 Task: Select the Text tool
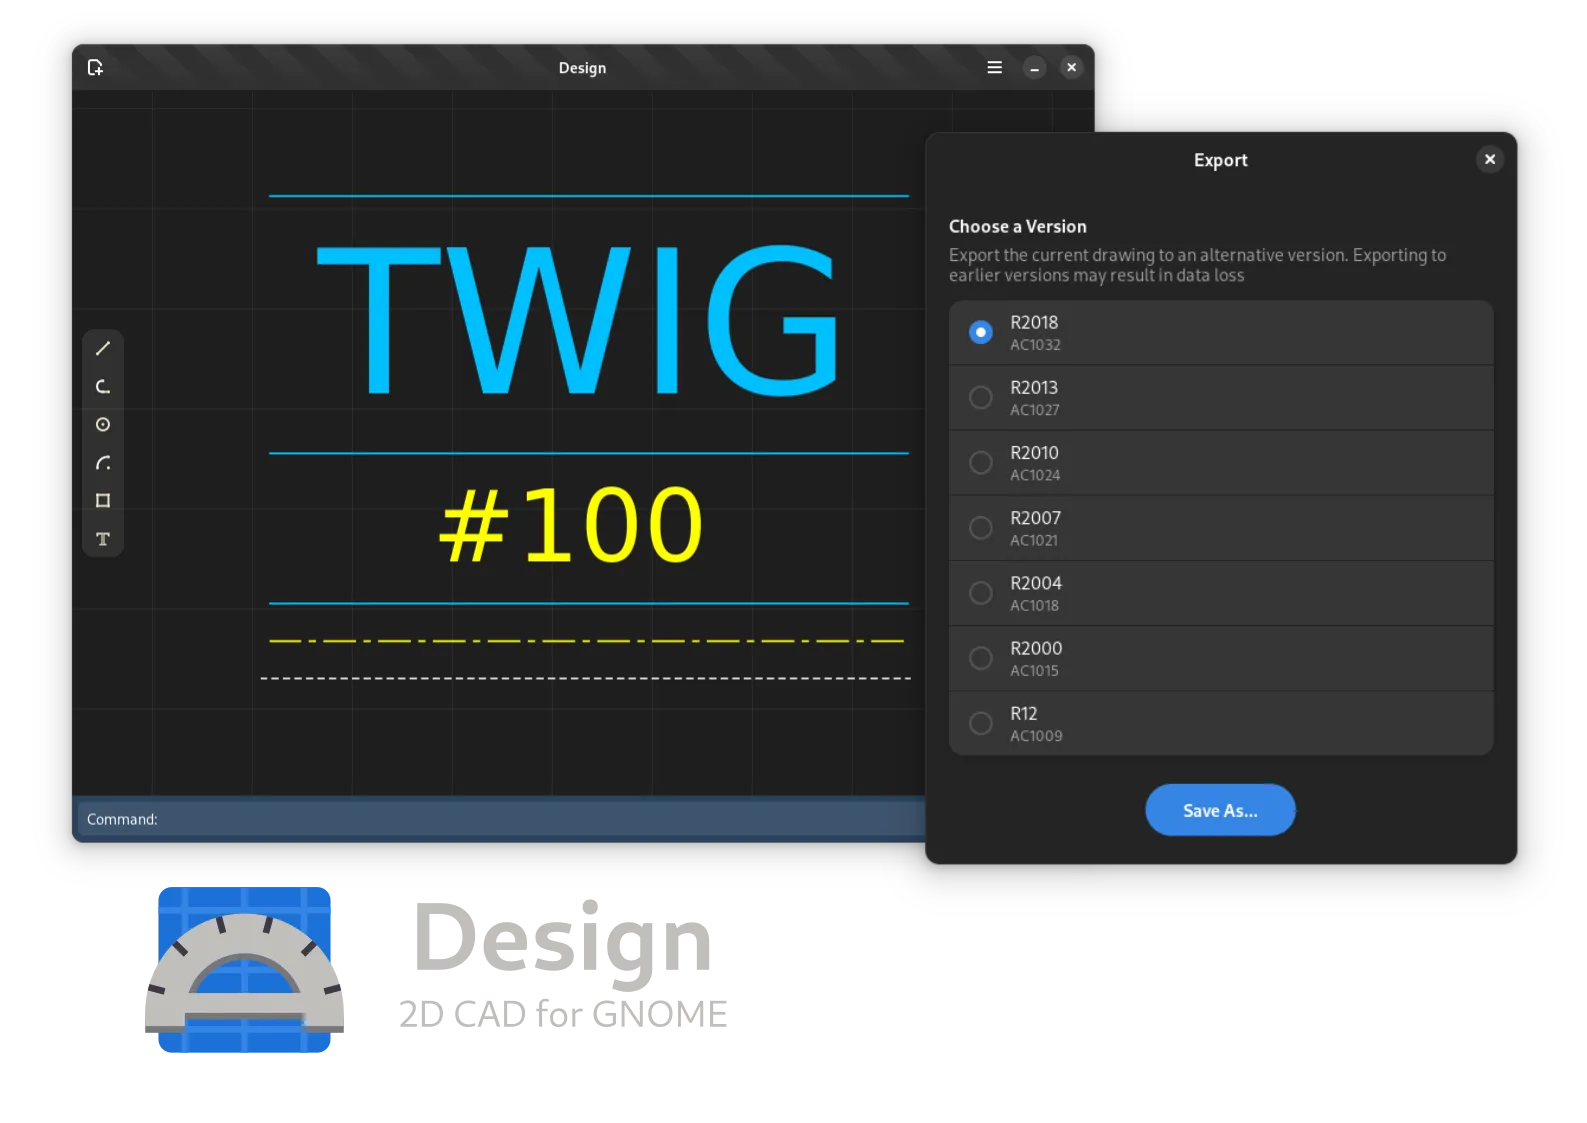(x=103, y=539)
